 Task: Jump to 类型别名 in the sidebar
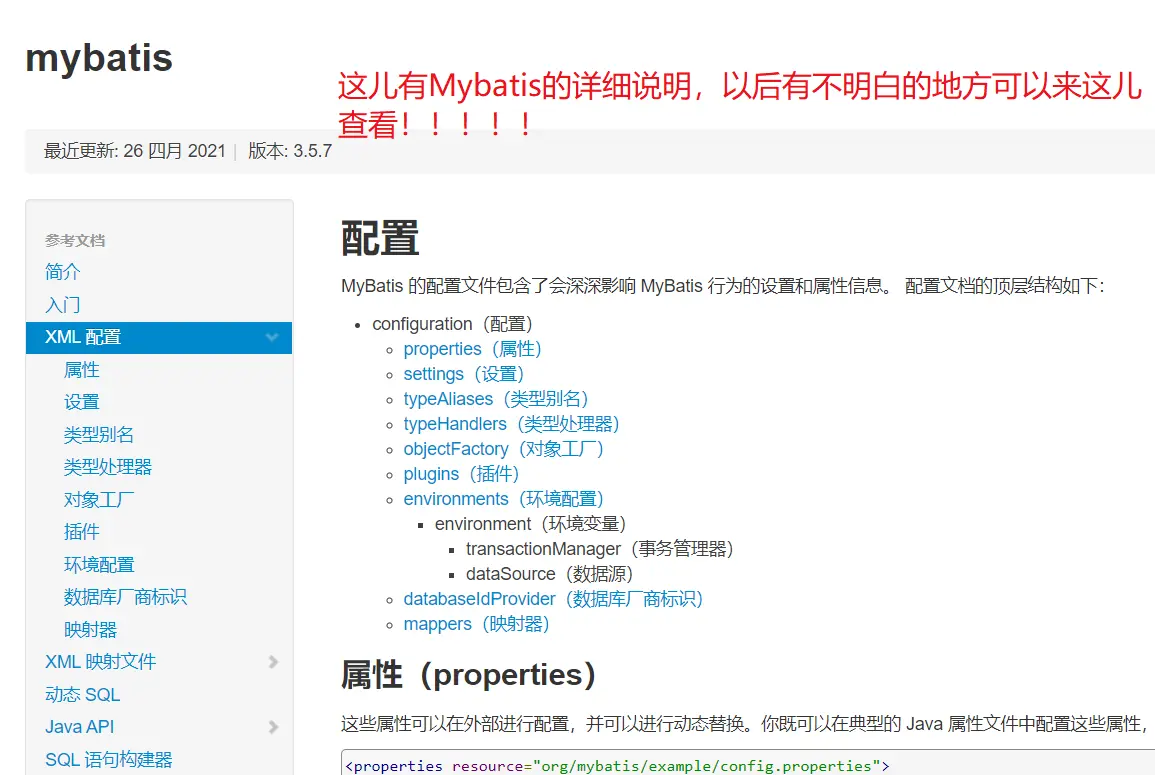point(99,435)
